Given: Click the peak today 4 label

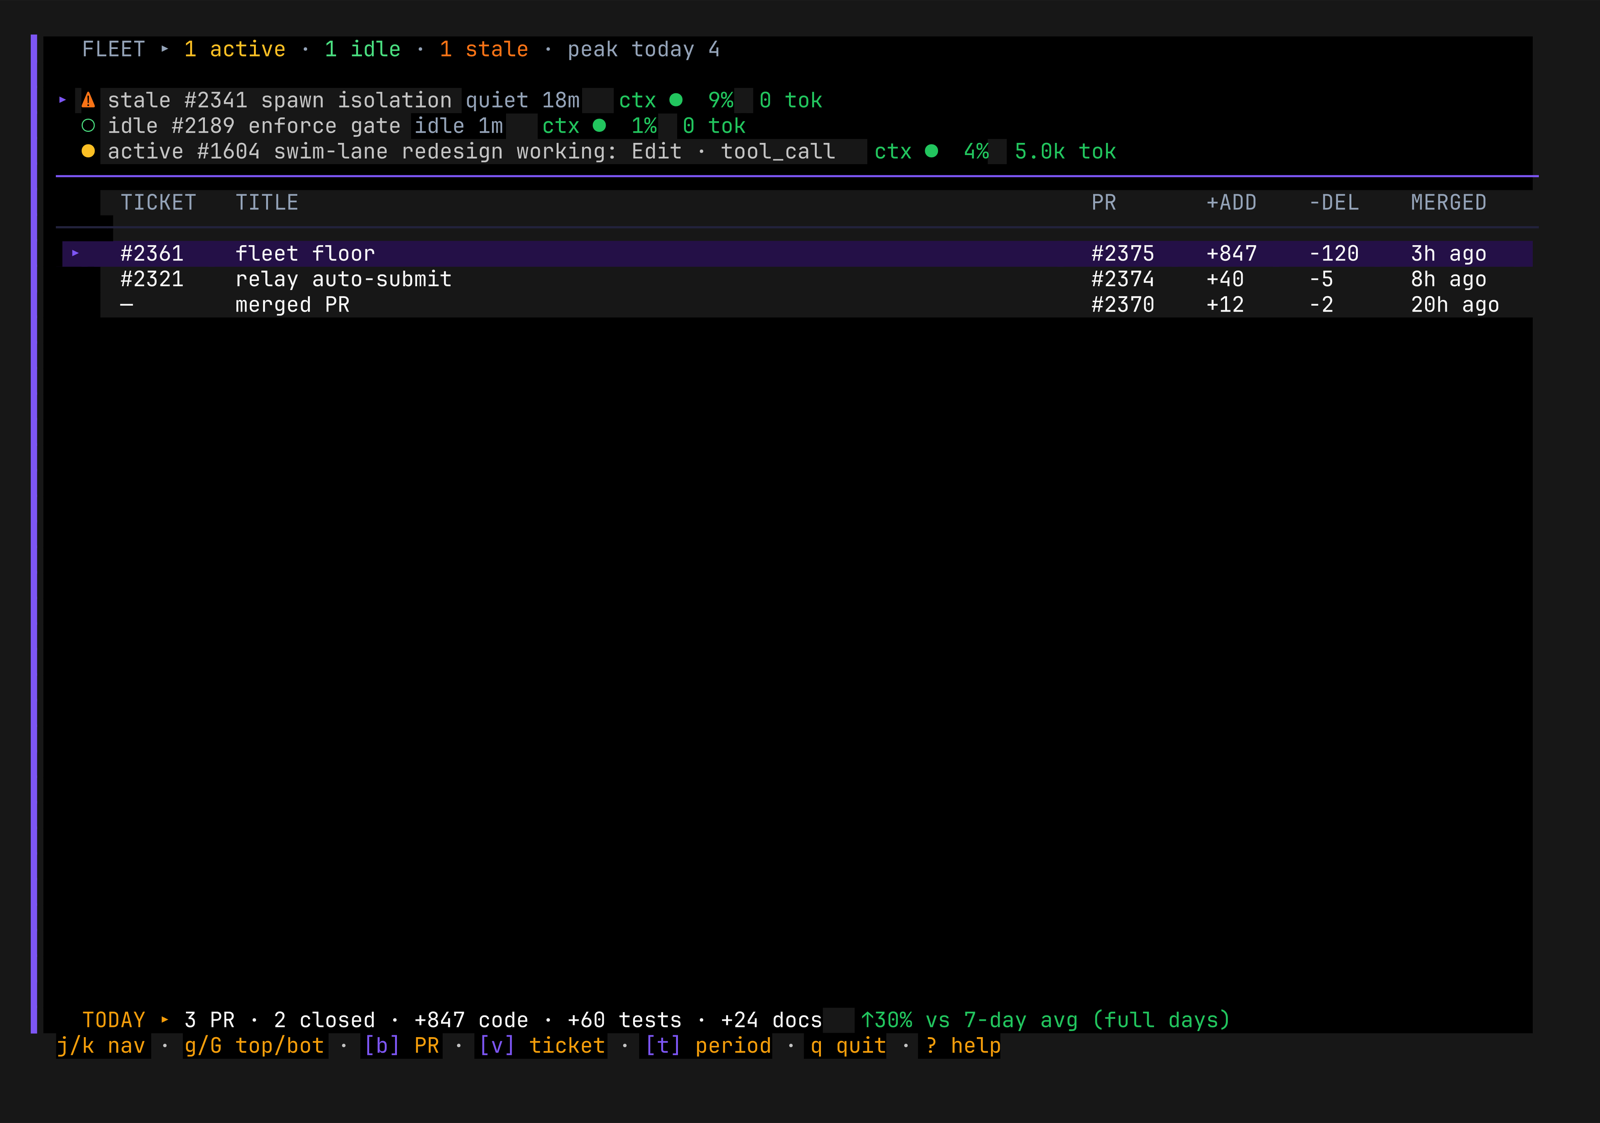Looking at the screenshot, I should pos(644,49).
